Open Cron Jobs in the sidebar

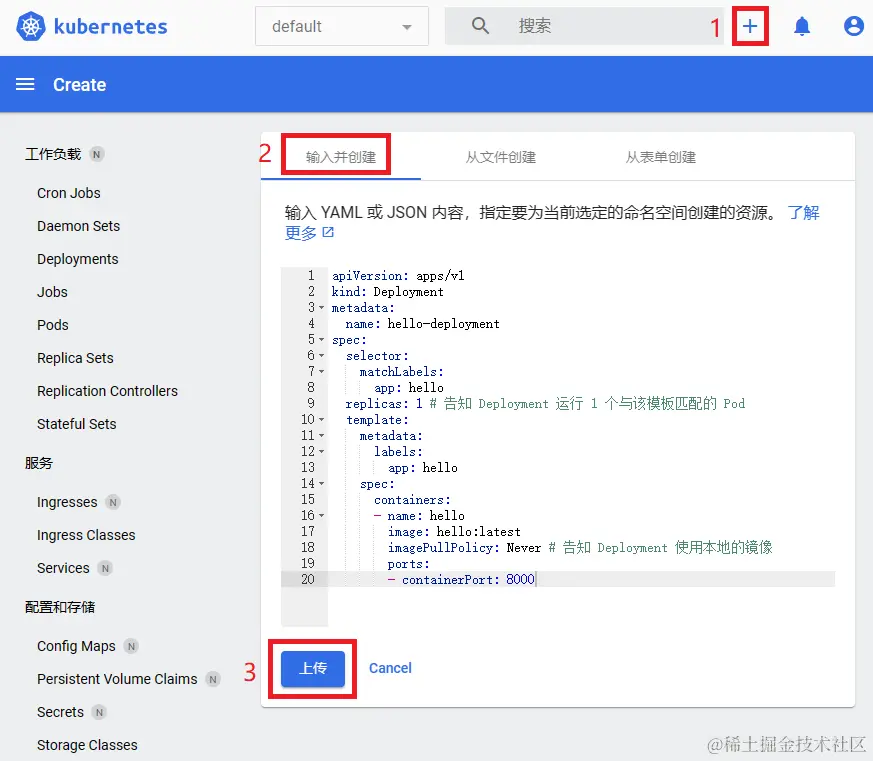coord(69,193)
